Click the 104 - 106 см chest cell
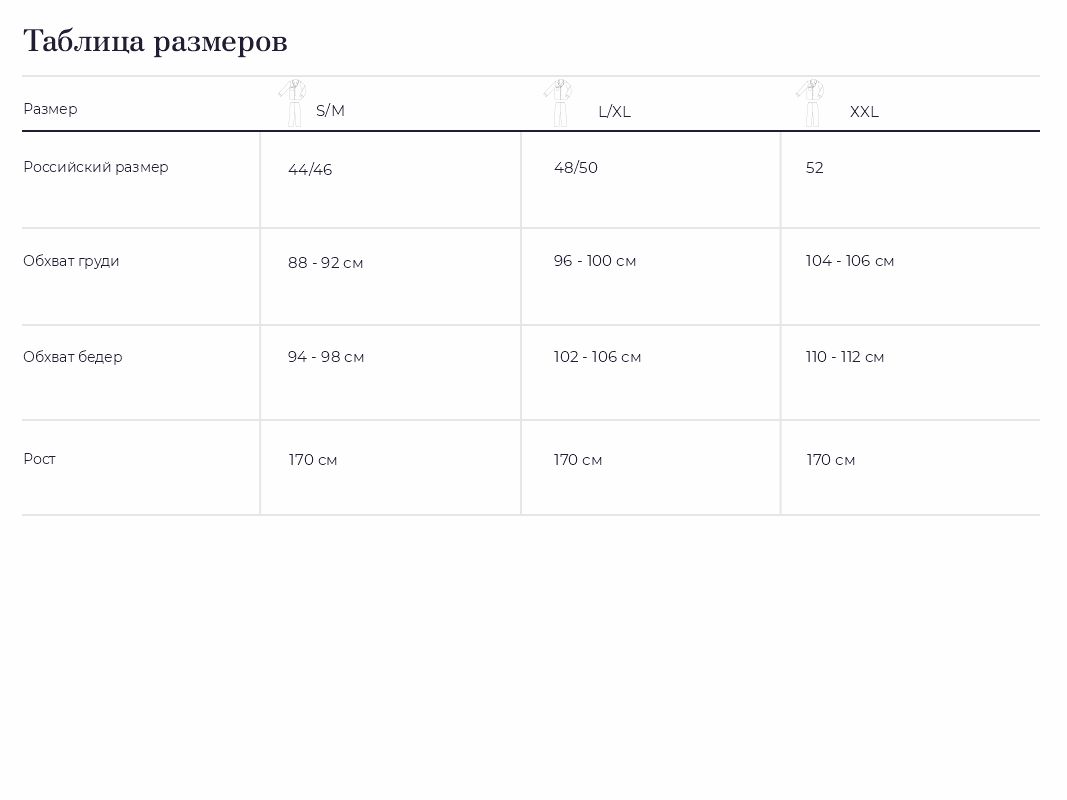1067x800 pixels. coord(850,261)
